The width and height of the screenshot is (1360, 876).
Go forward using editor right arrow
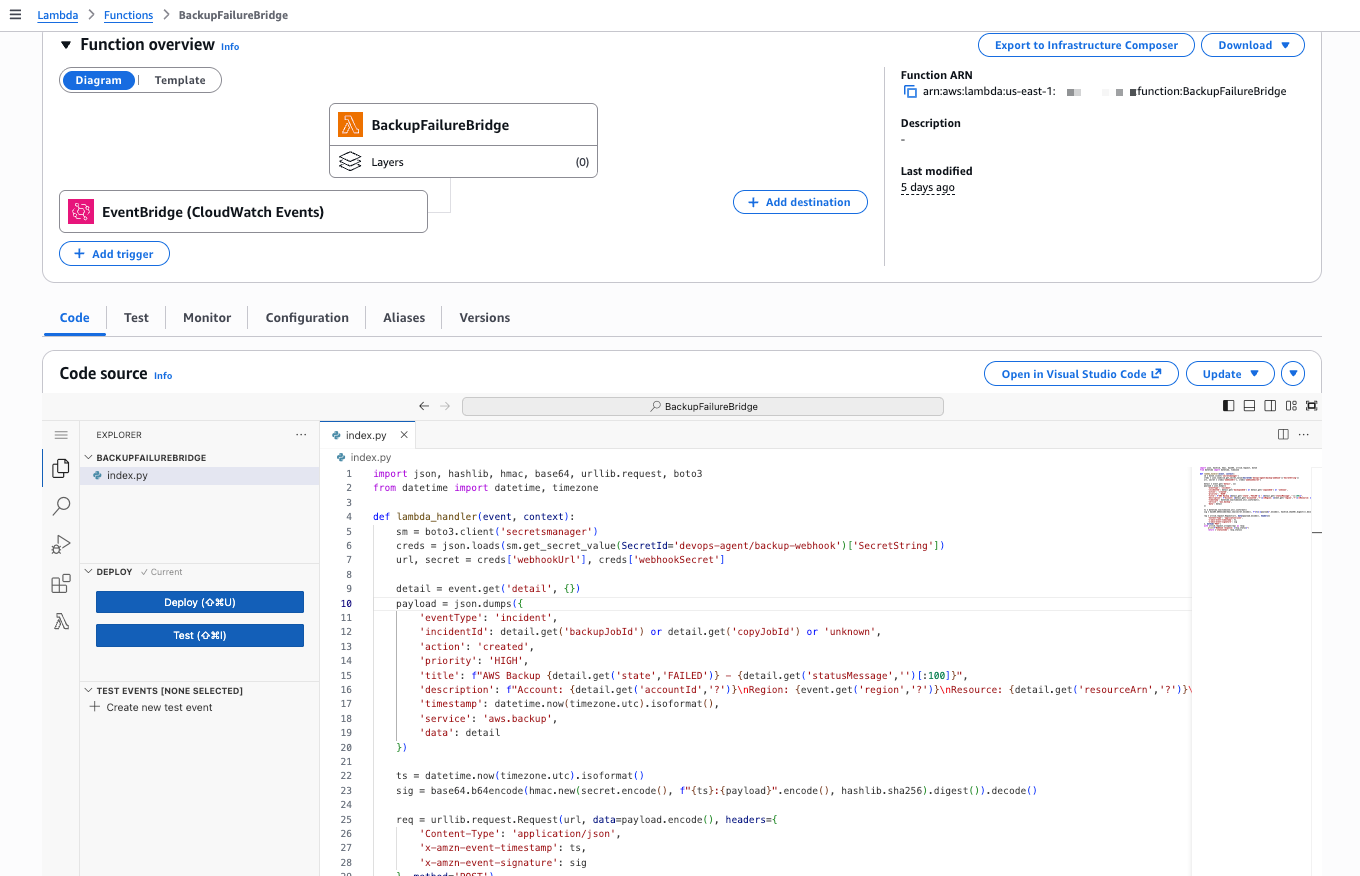[446, 407]
